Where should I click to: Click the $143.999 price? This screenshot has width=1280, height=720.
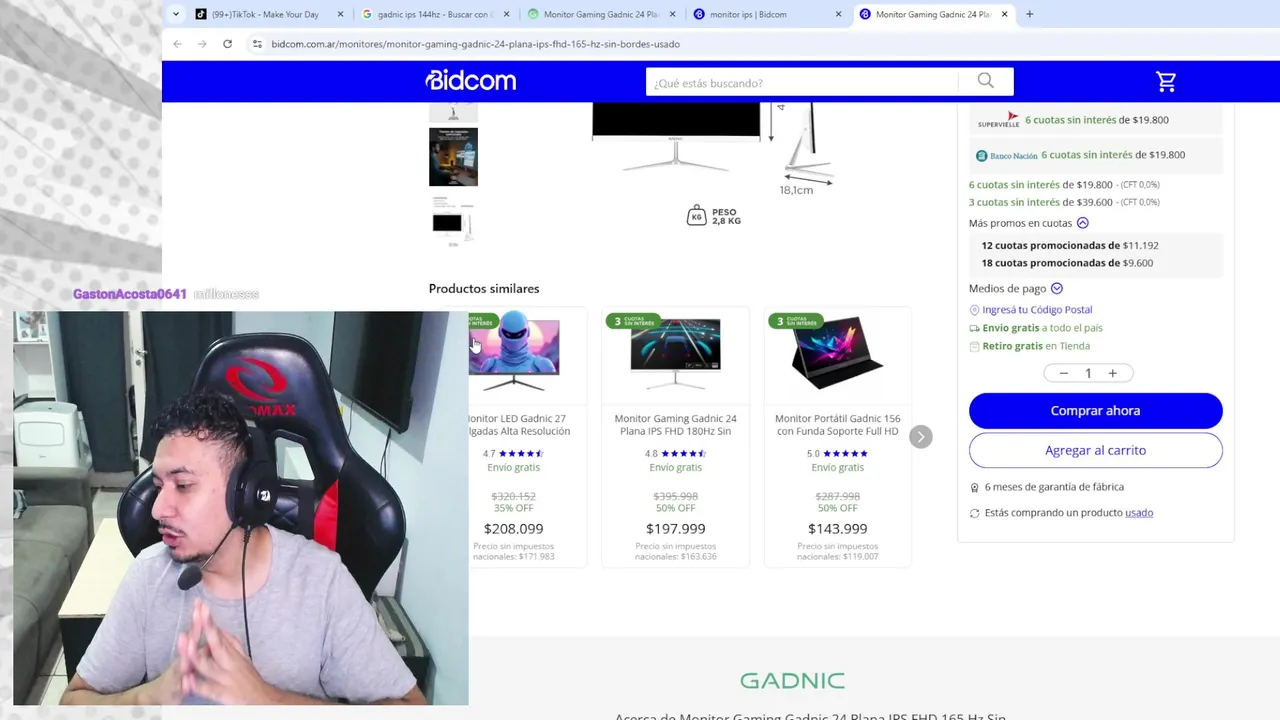837,529
